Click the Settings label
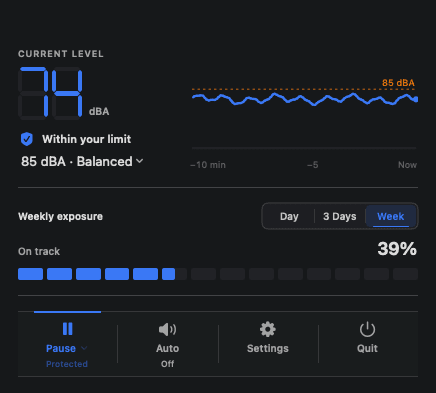This screenshot has height=393, width=436. point(268,348)
